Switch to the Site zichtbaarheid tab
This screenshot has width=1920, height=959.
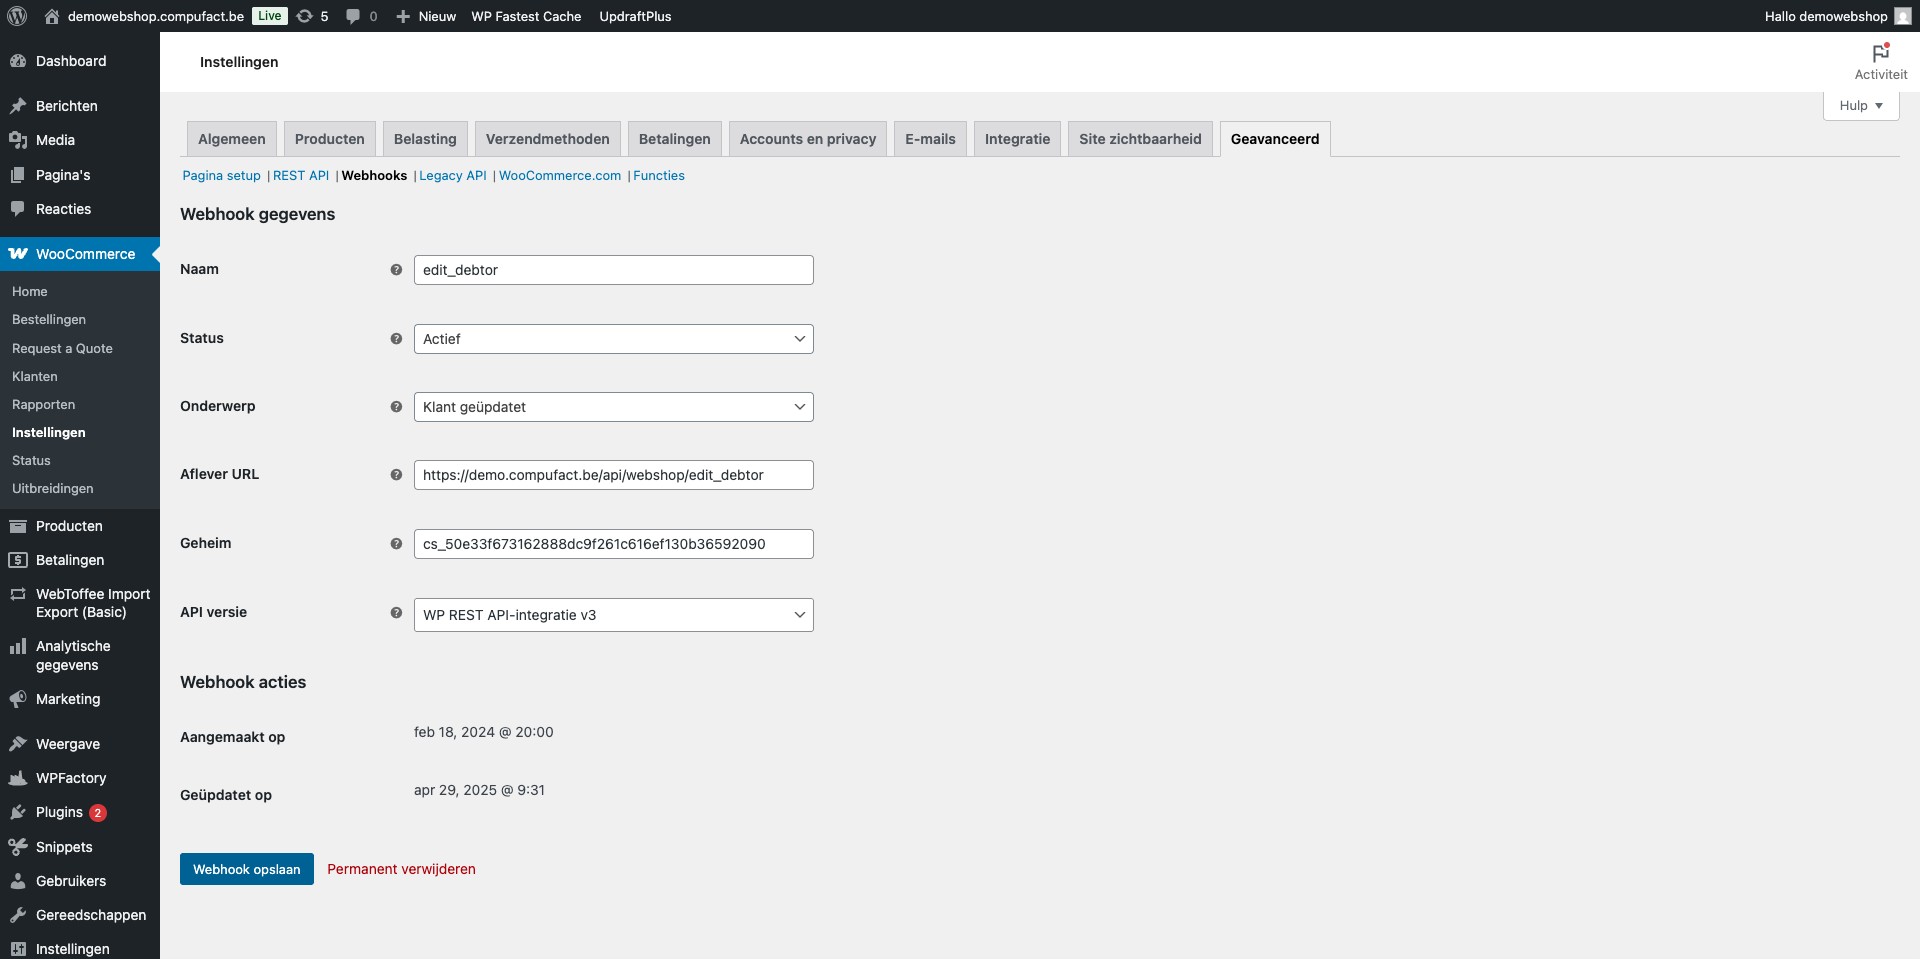pos(1140,139)
